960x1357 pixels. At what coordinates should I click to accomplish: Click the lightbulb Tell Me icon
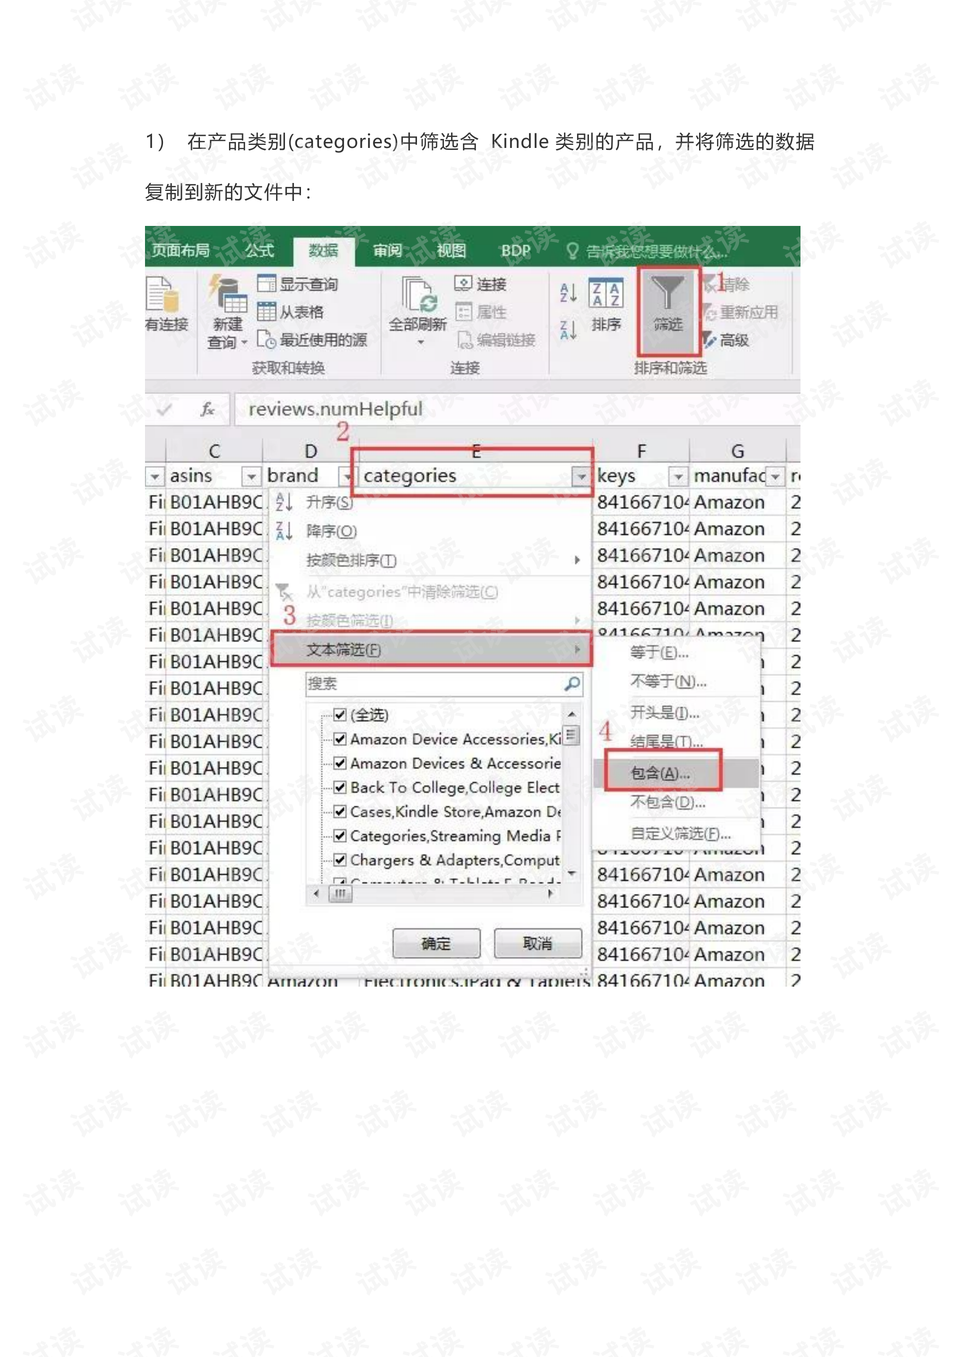tap(572, 251)
